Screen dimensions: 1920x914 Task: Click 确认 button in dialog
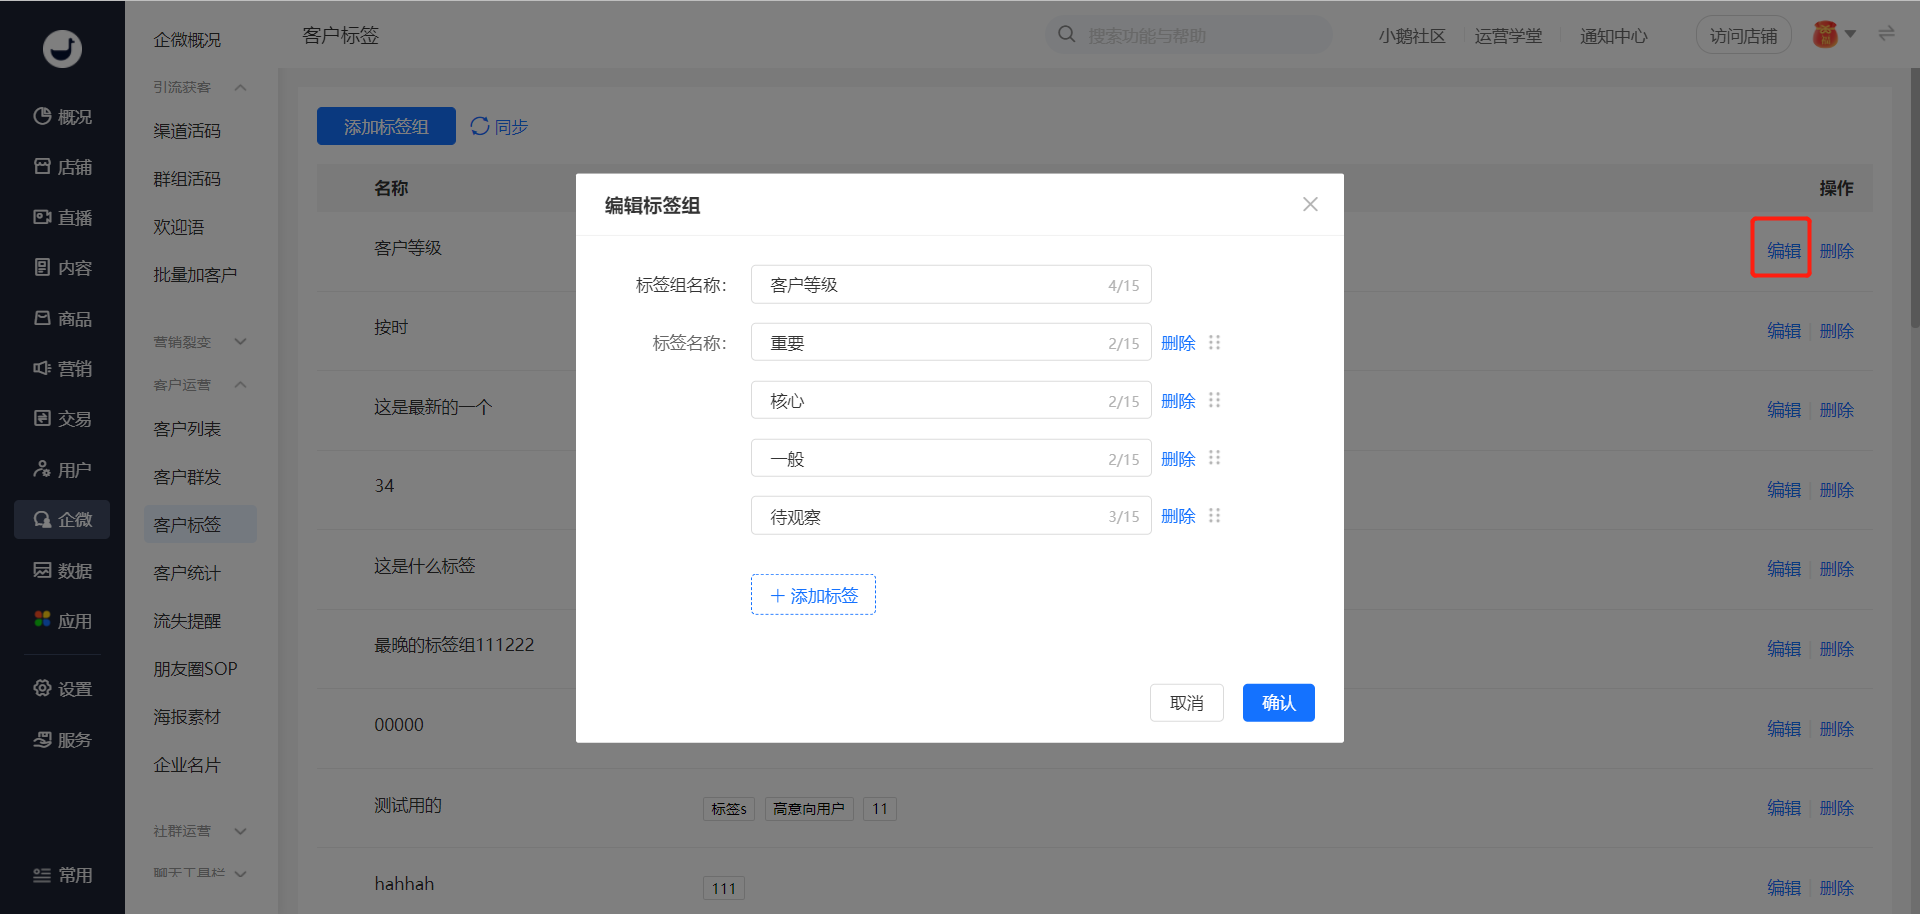click(x=1278, y=703)
